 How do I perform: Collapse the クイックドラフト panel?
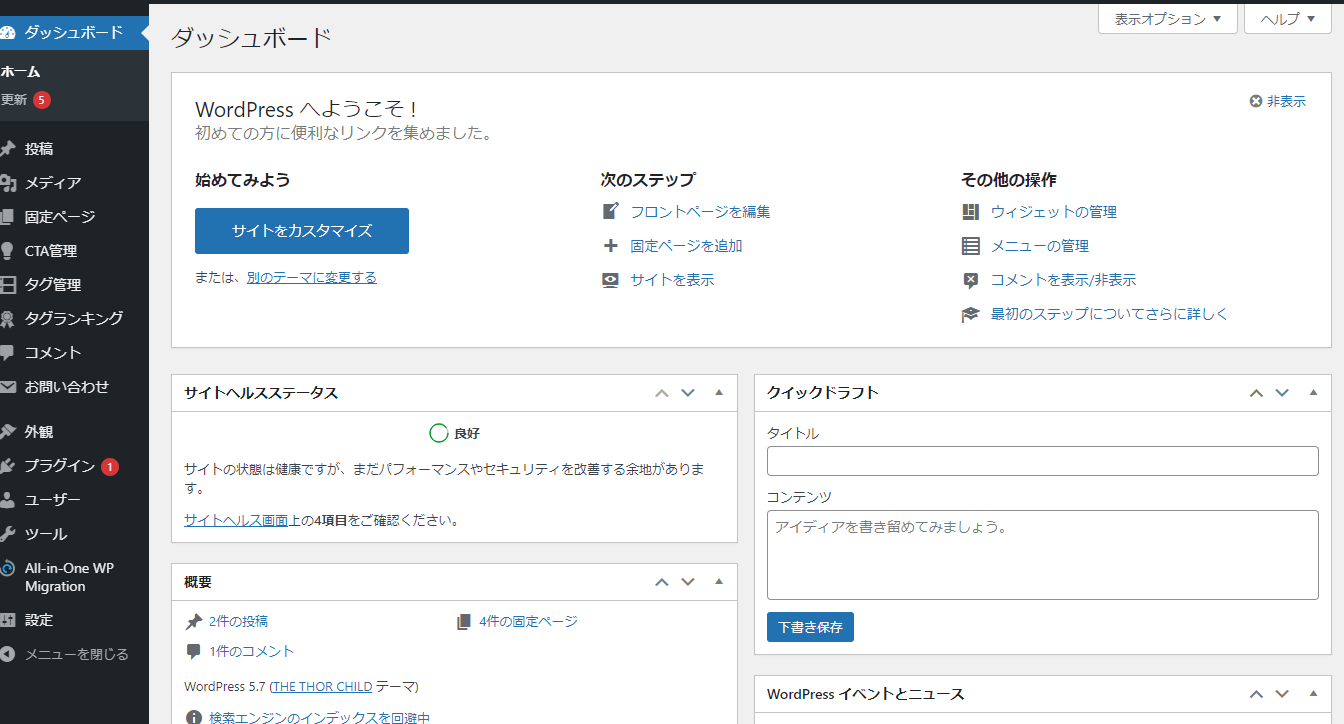click(x=1313, y=393)
